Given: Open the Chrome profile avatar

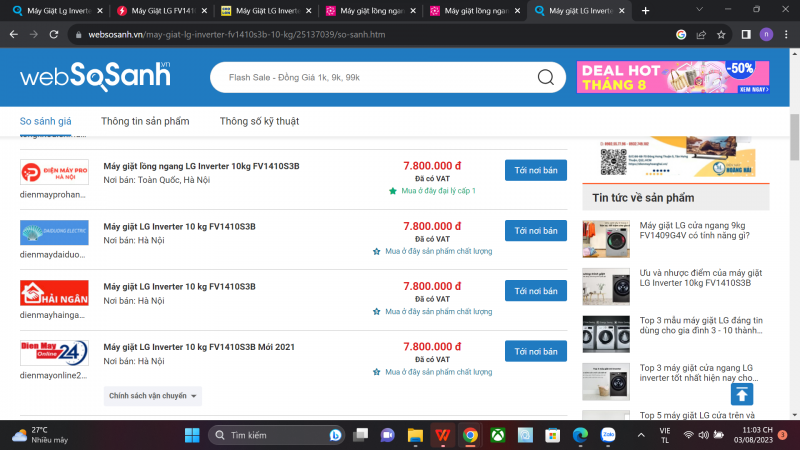Looking at the screenshot, I should [766, 34].
